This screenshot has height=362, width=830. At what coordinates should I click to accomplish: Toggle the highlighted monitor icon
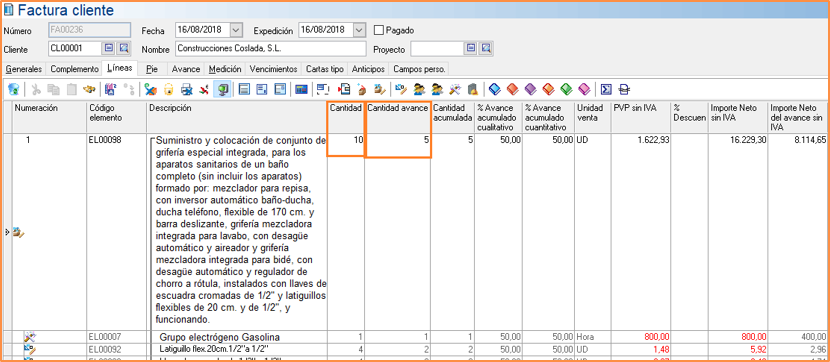(x=222, y=89)
